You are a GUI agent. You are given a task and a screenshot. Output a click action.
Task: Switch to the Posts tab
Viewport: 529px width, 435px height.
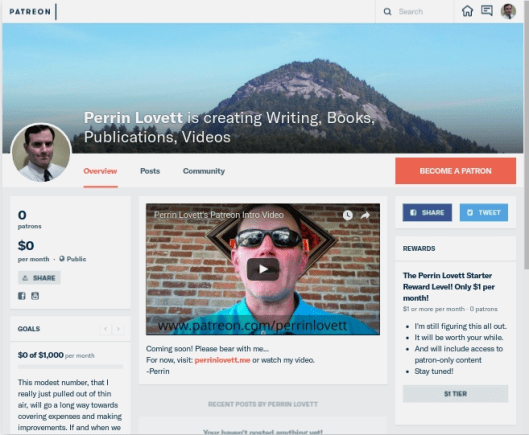pyautogui.click(x=150, y=171)
